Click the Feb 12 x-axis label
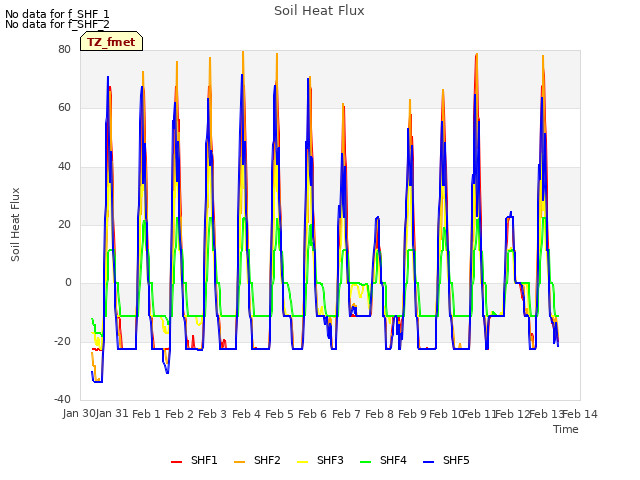The height and width of the screenshot is (480, 640). [x=512, y=414]
